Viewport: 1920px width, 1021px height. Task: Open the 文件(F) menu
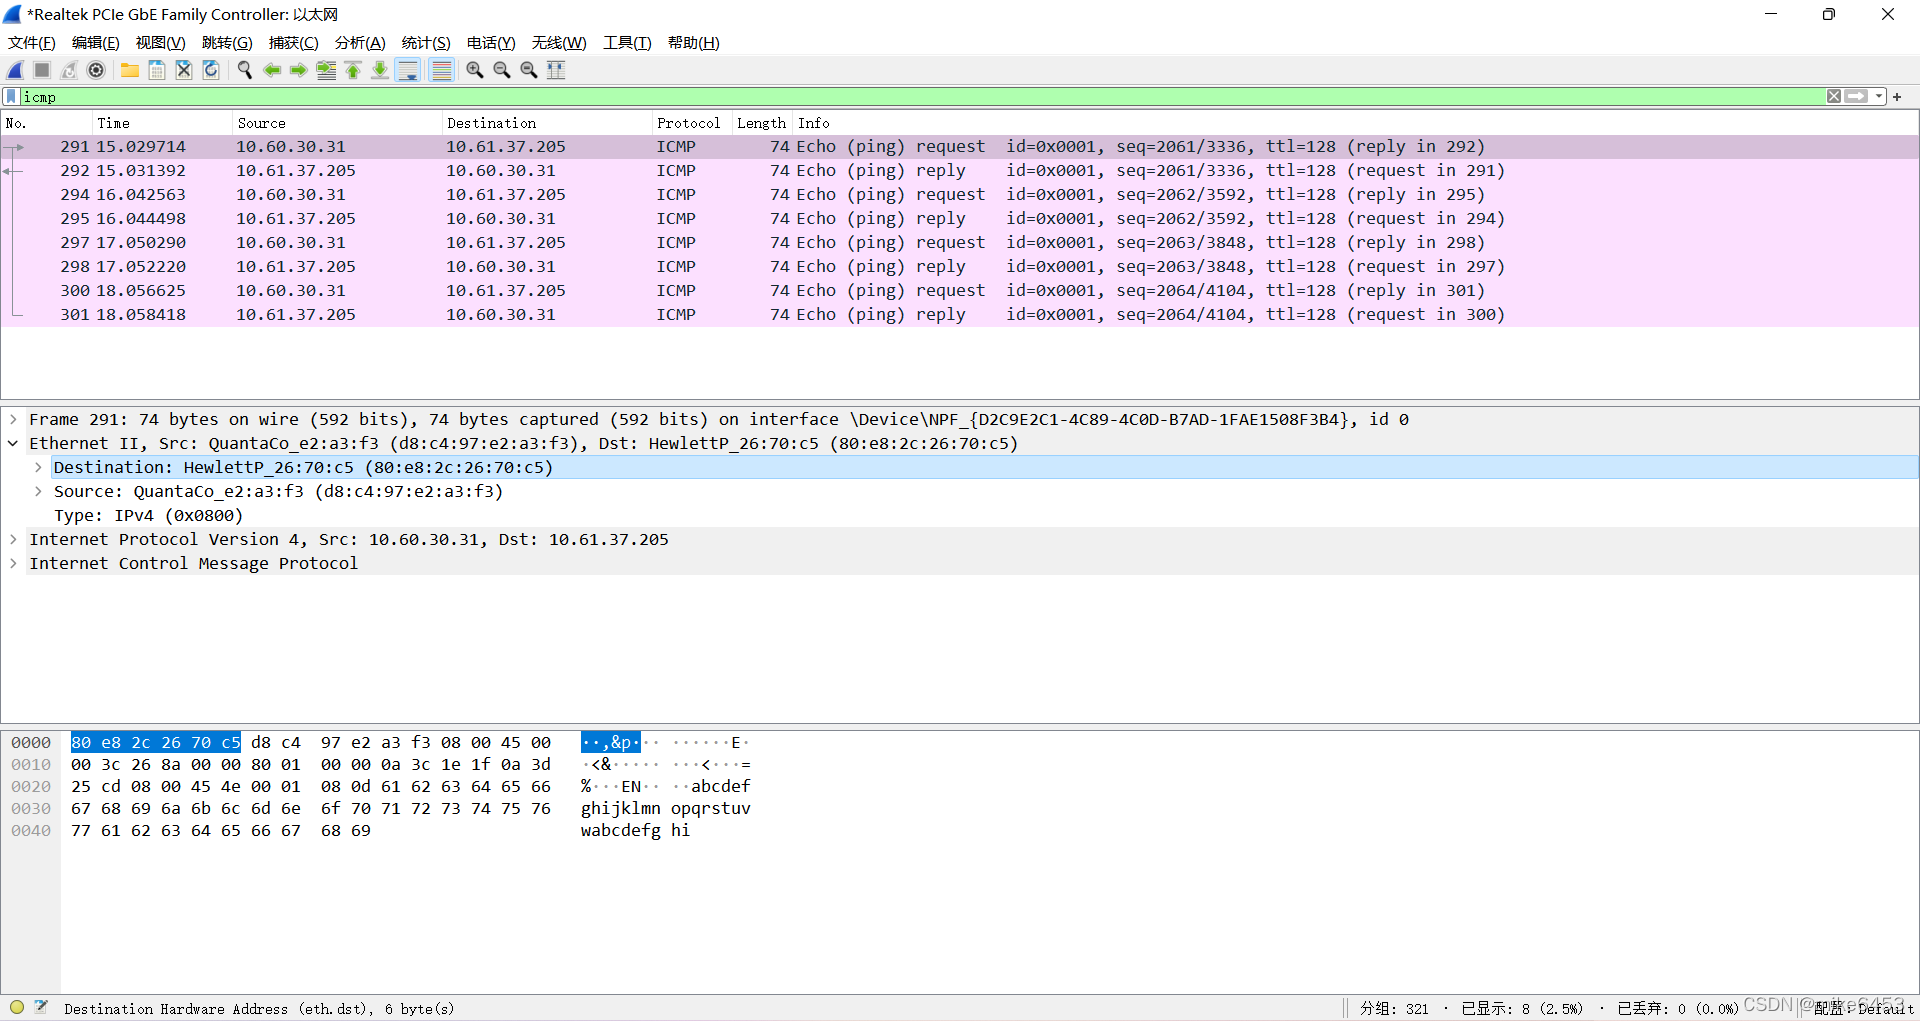click(x=32, y=43)
